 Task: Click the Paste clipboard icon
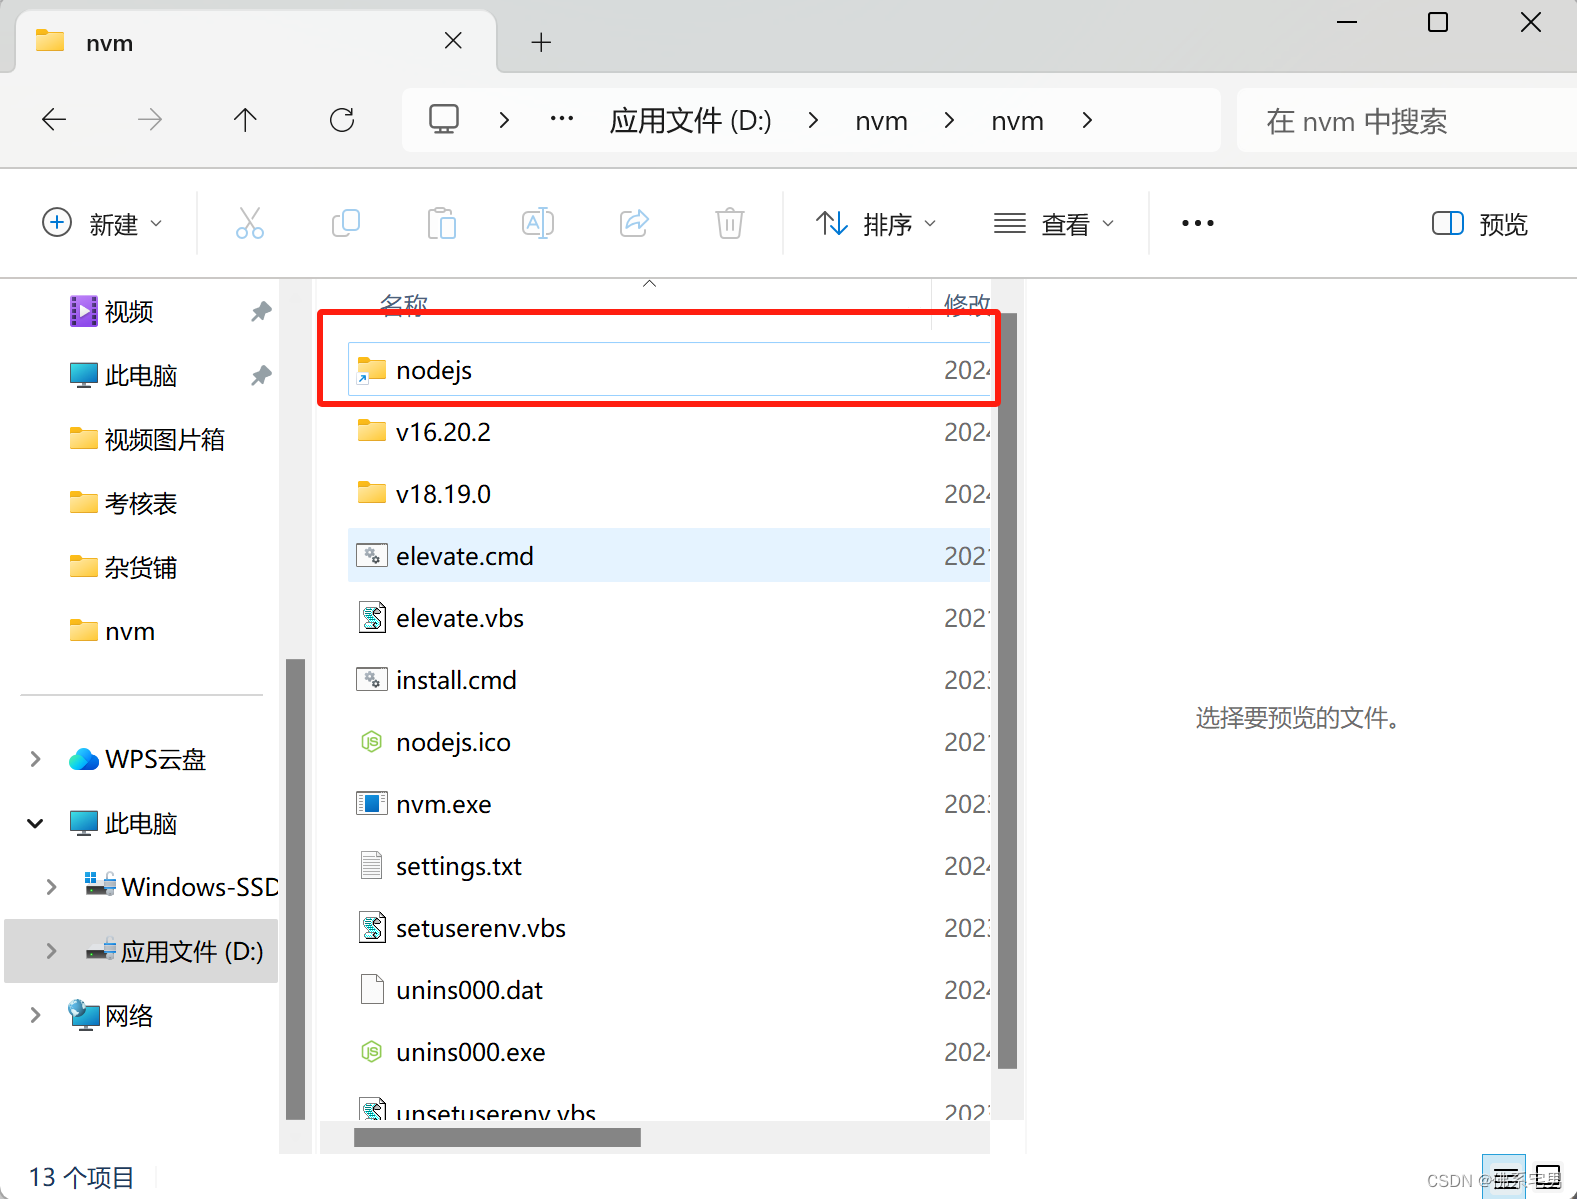[x=441, y=223]
